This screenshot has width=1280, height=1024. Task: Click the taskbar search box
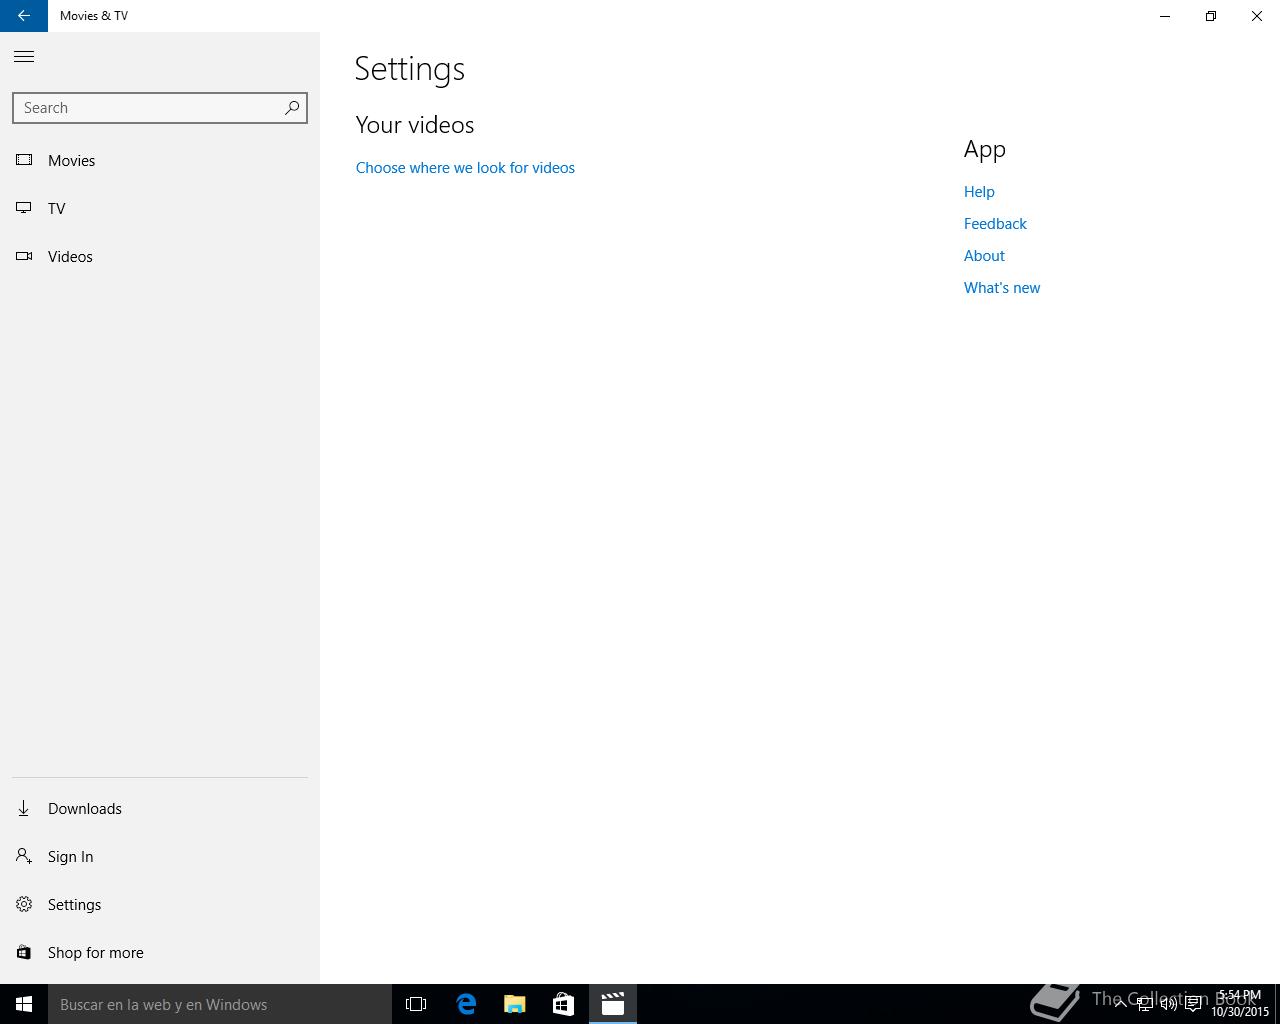click(220, 1004)
